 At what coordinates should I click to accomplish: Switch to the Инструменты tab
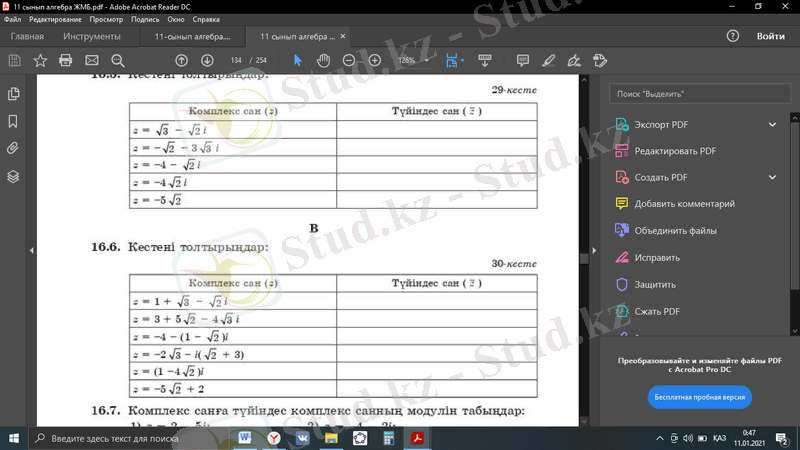pos(92,36)
